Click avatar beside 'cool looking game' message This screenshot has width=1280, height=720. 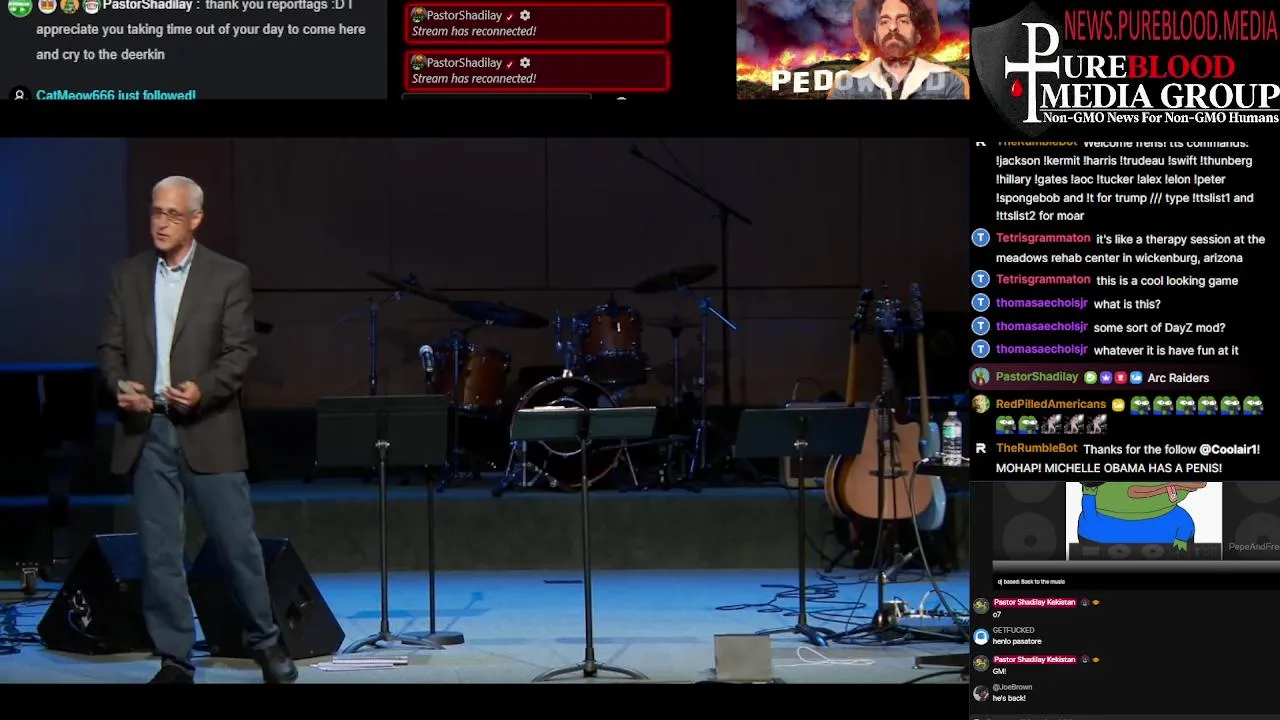[980, 279]
